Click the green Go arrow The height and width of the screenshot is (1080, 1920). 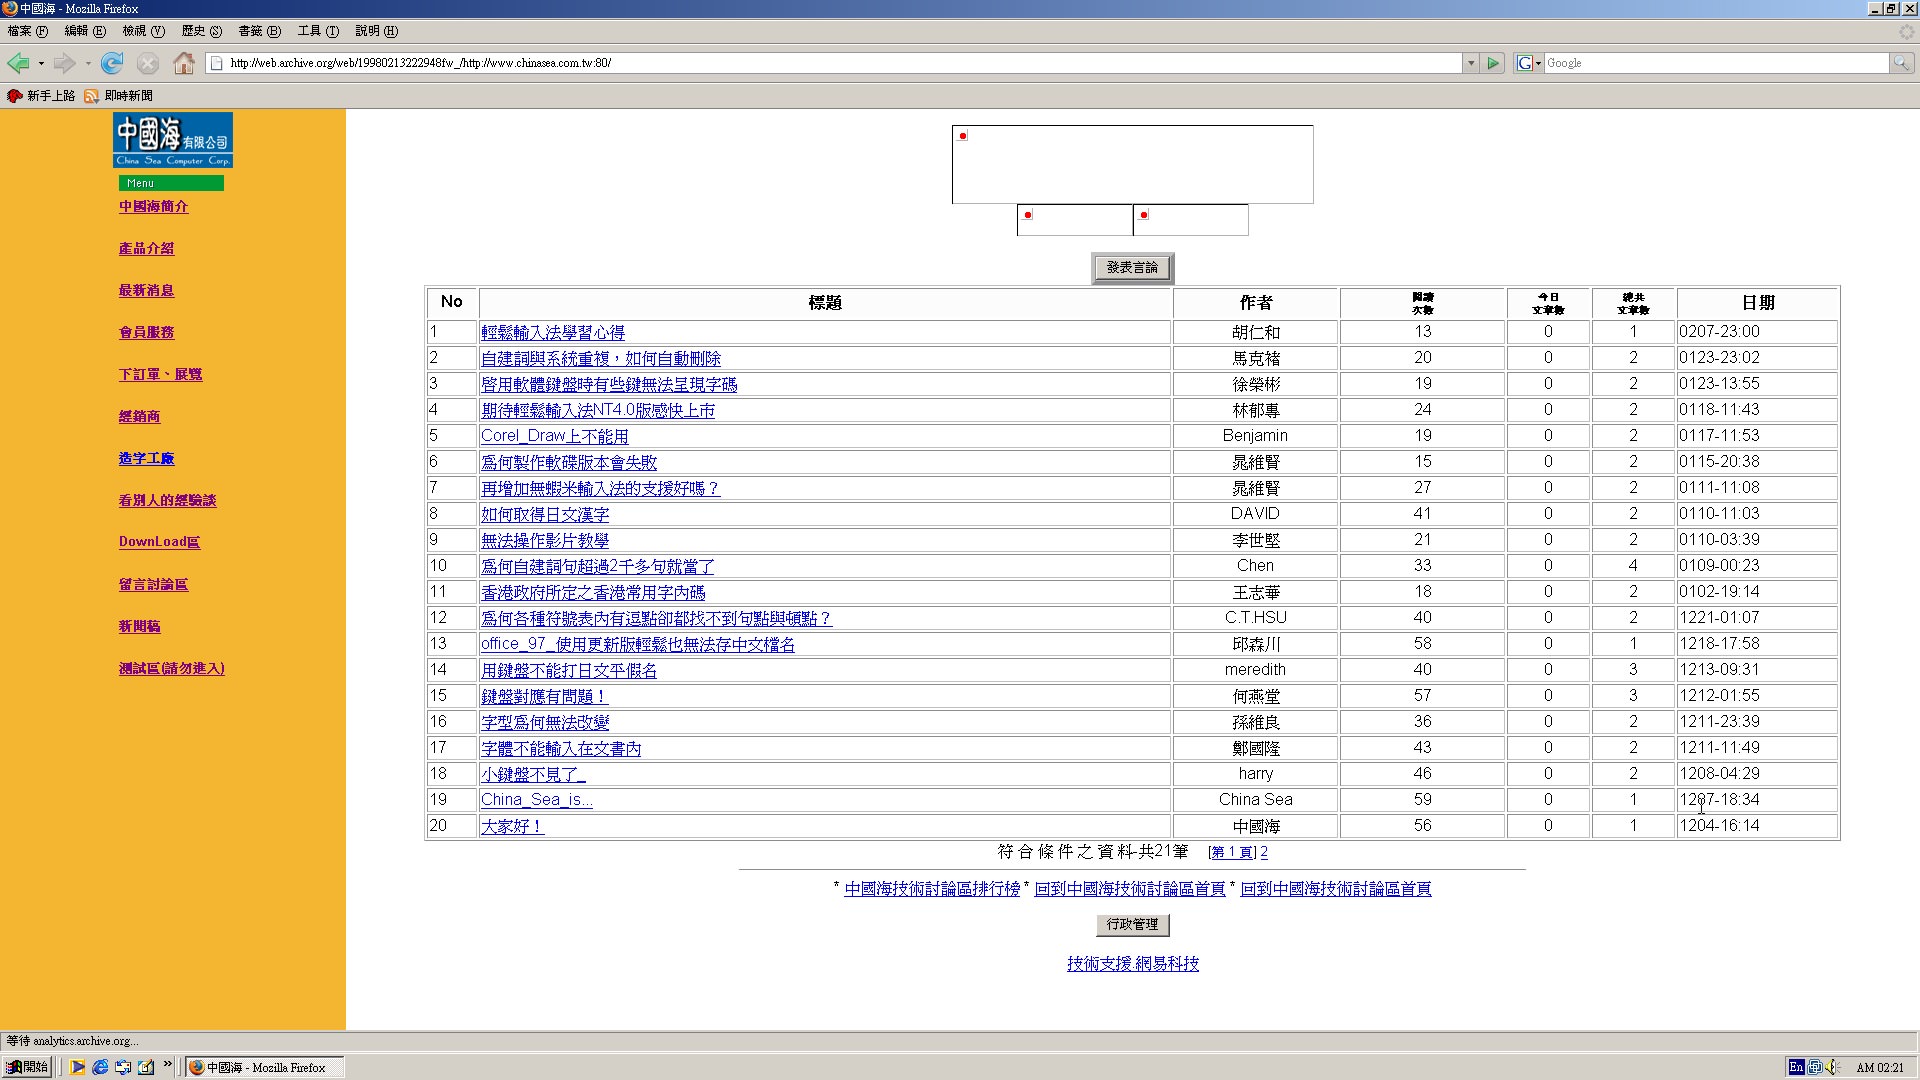point(1493,63)
